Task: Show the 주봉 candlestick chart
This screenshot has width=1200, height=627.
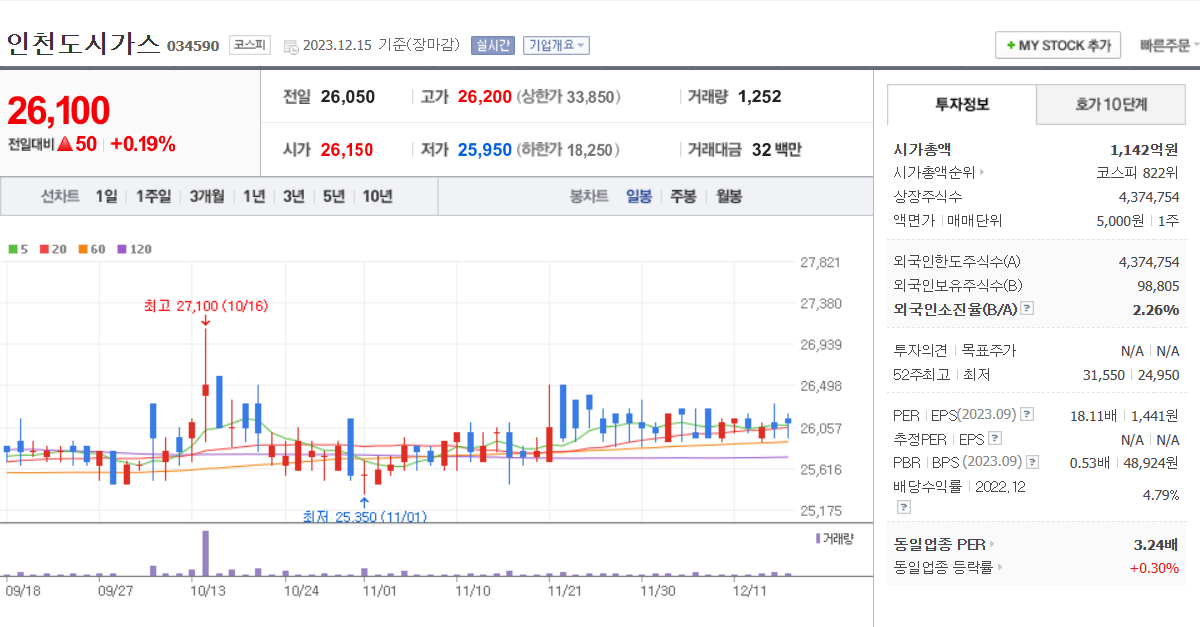Action: point(683,196)
